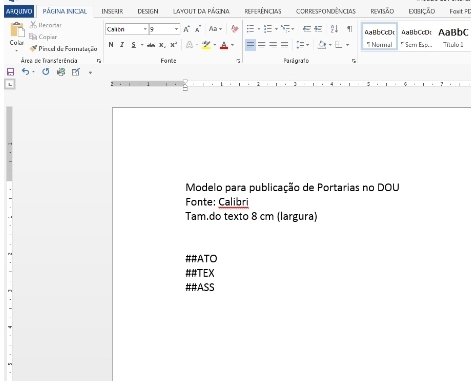Click shading paint bucket icon
The height and width of the screenshot is (381, 471).
[322, 45]
